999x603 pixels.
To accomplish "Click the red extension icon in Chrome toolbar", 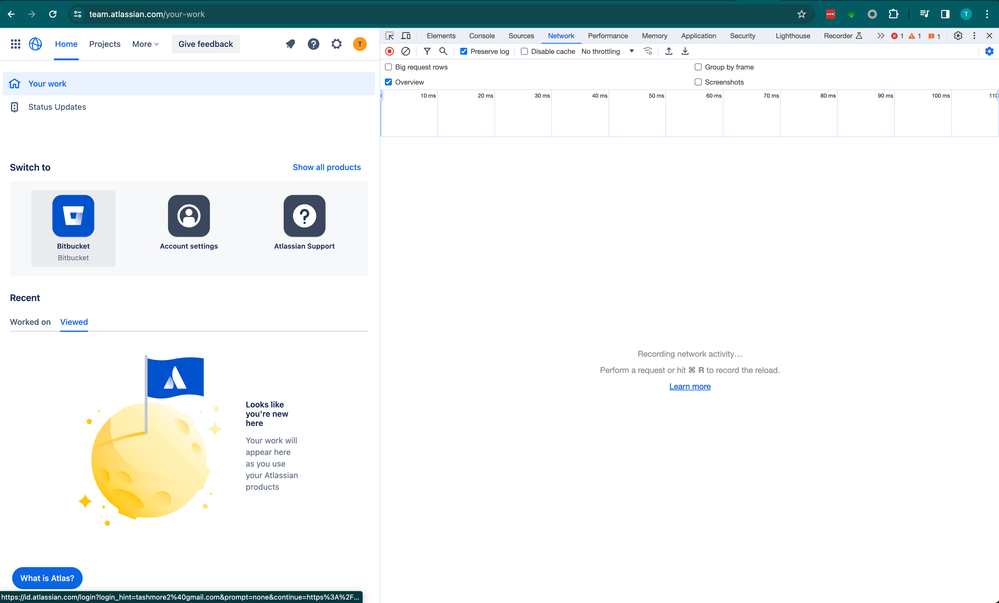I will [830, 14].
